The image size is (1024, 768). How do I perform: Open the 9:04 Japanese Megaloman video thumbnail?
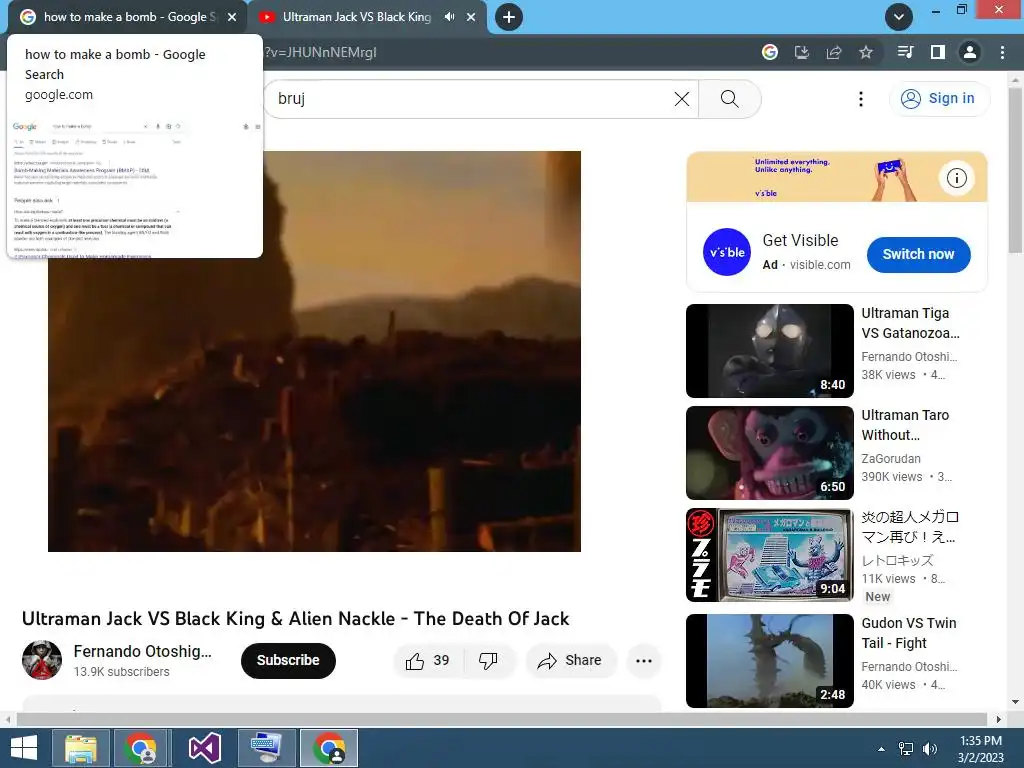tap(770, 555)
